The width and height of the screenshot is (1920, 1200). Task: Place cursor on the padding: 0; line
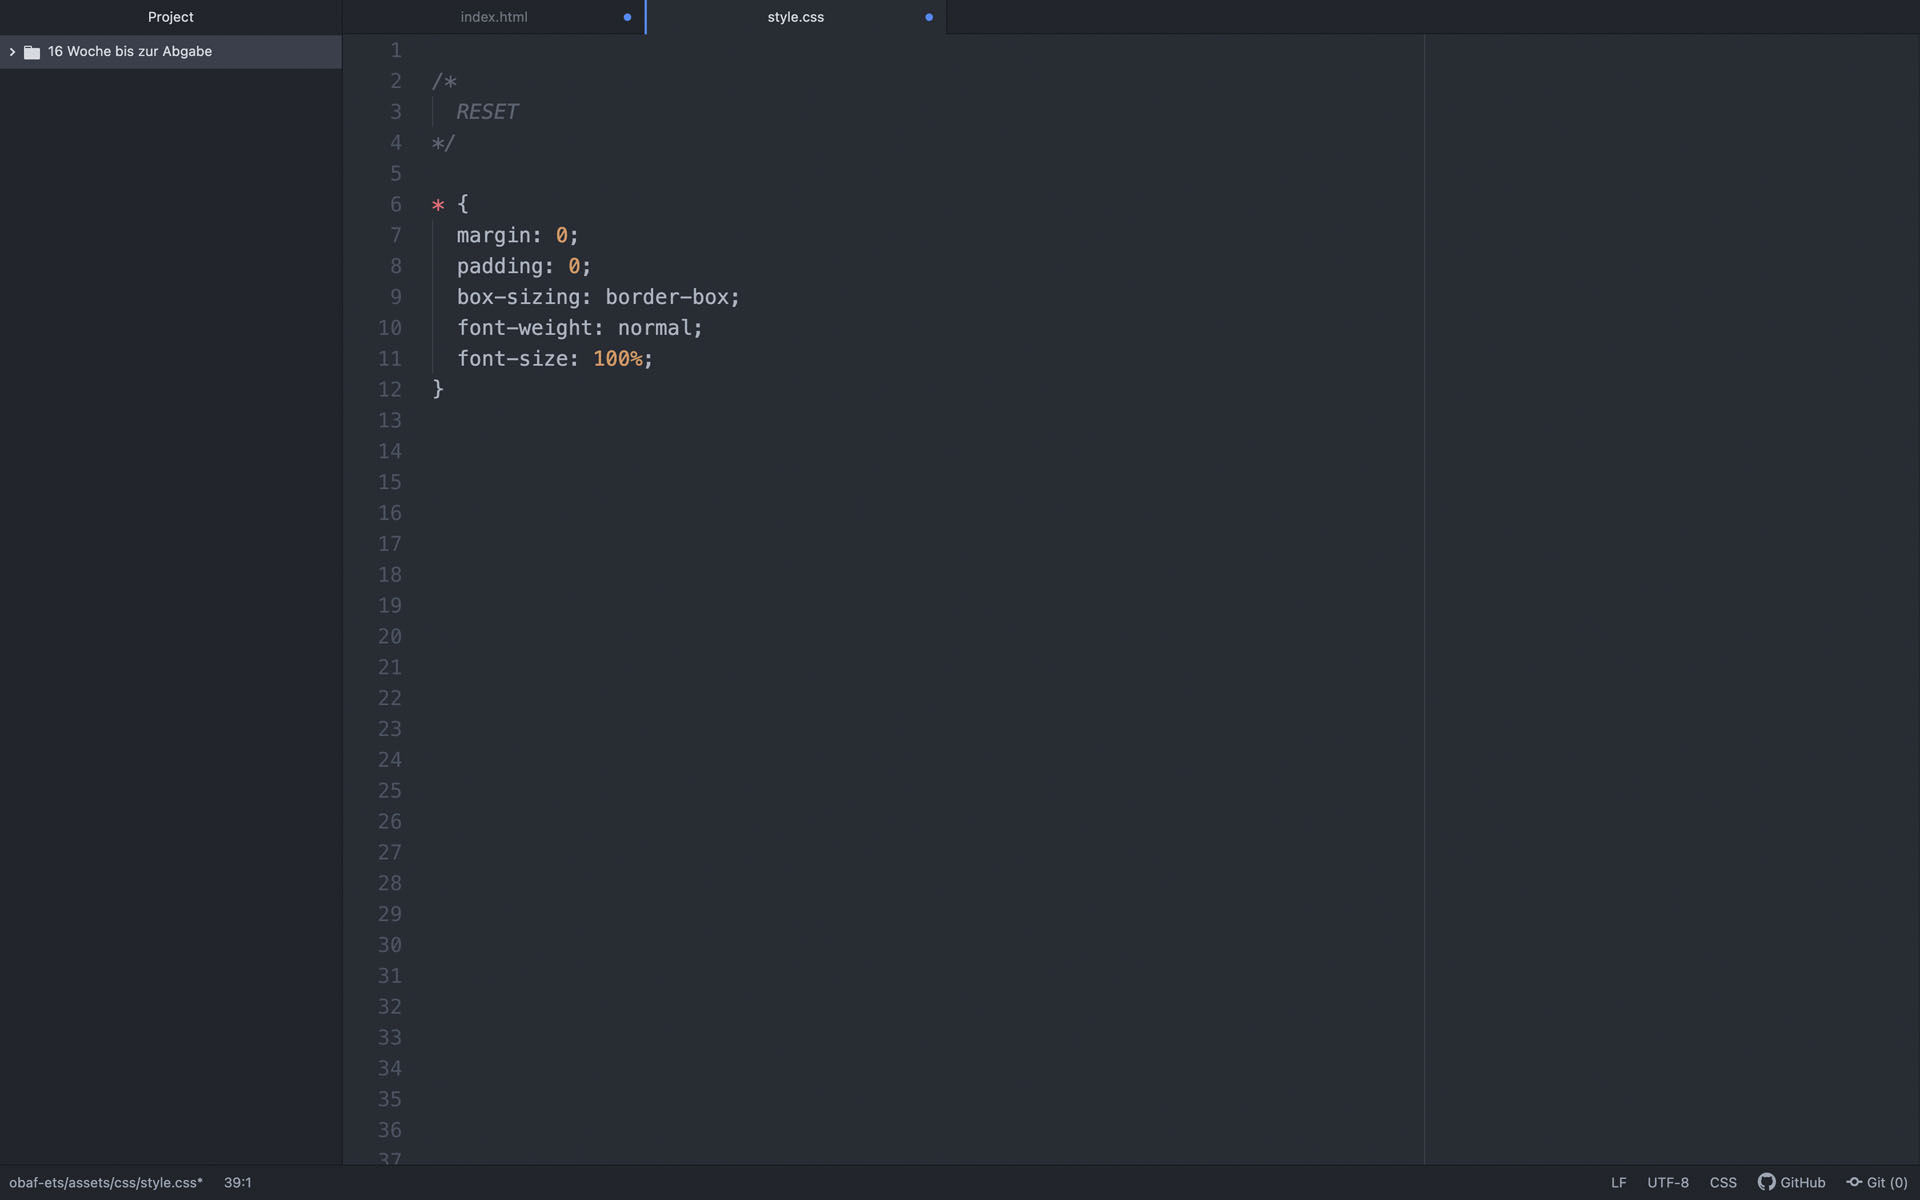click(x=524, y=267)
